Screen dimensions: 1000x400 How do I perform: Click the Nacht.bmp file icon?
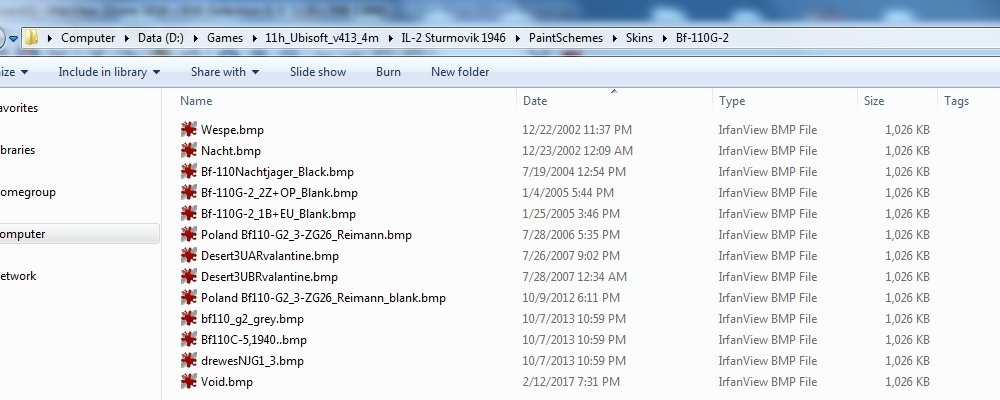[x=189, y=151]
